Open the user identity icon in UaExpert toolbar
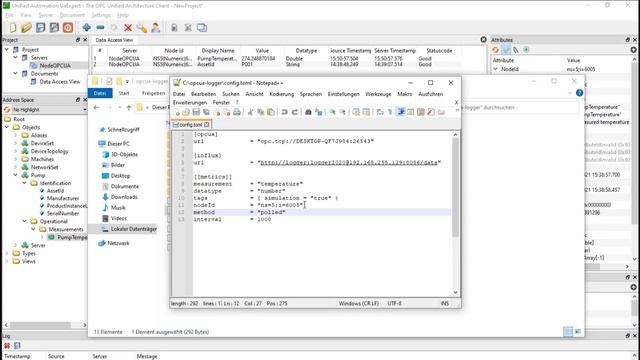Screen dimensions: 640x360 click(x=156, y=28)
